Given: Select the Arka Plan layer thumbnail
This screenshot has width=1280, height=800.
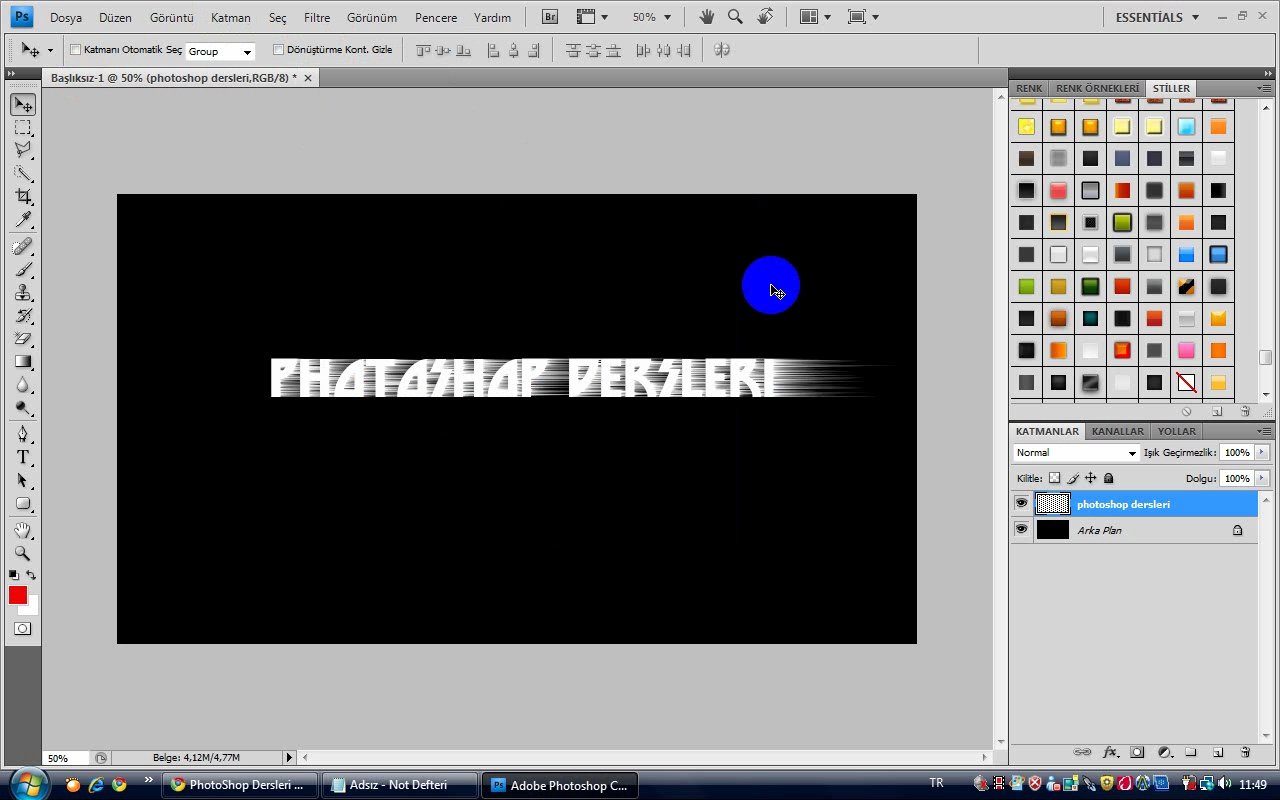Looking at the screenshot, I should pyautogui.click(x=1052, y=530).
